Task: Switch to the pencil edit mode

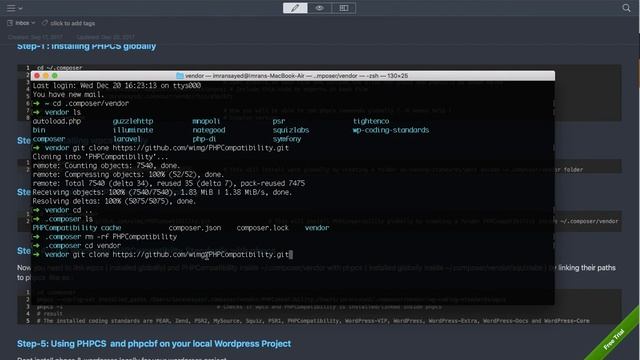Action: click(x=295, y=8)
